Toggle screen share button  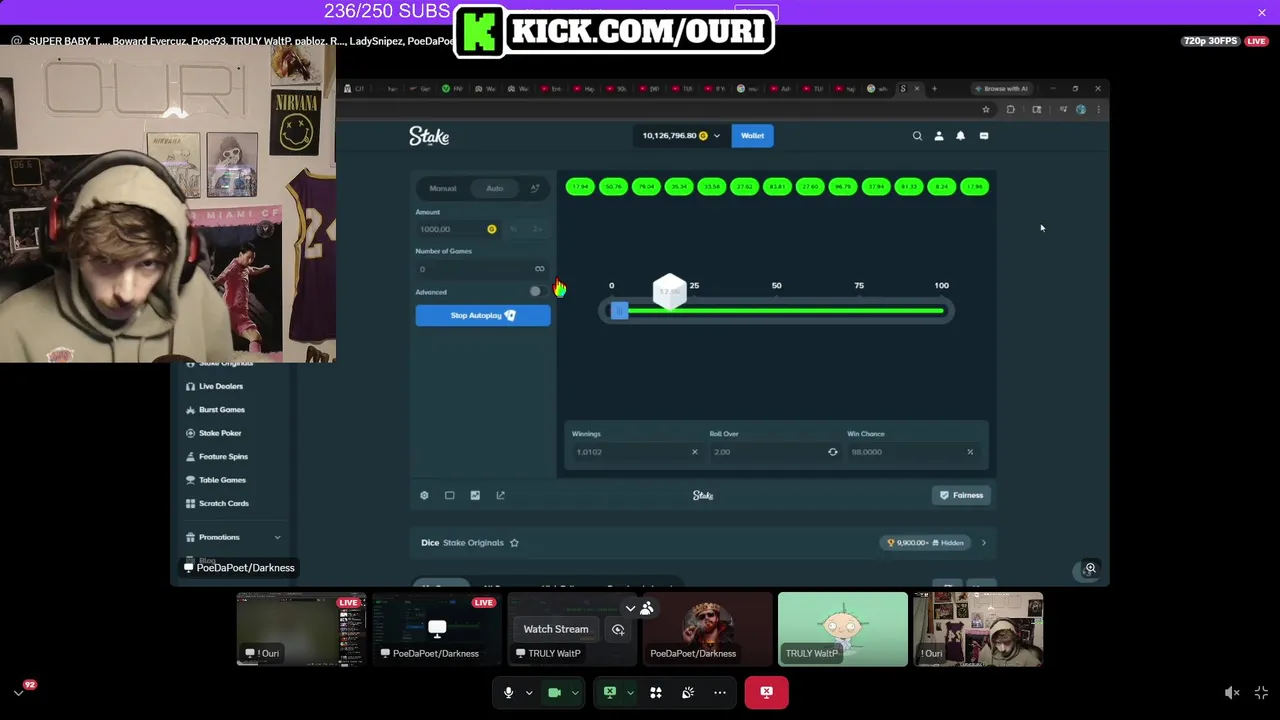point(610,692)
